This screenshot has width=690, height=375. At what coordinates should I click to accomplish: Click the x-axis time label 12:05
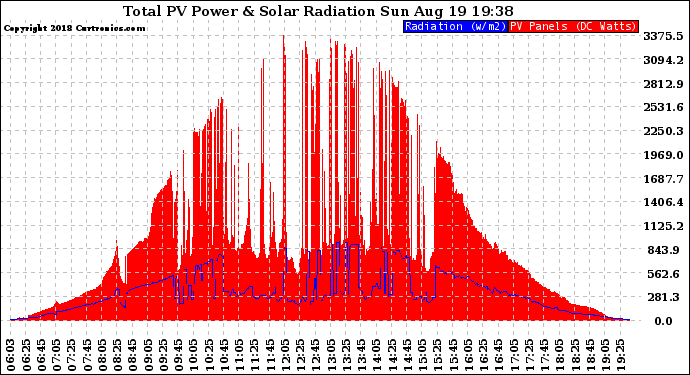pyautogui.click(x=285, y=355)
